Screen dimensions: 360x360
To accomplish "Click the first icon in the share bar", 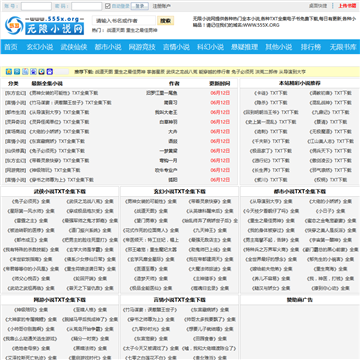I will tap(9, 71).
